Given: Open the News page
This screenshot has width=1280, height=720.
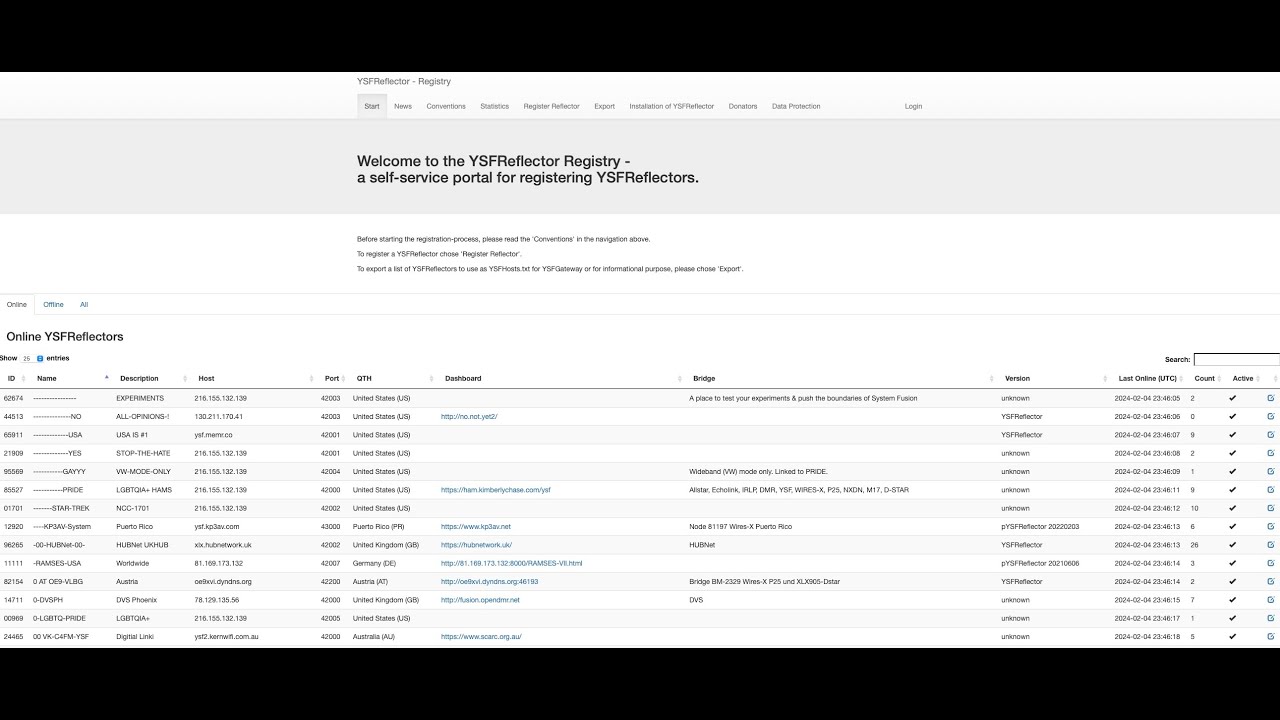Looking at the screenshot, I should tap(403, 106).
